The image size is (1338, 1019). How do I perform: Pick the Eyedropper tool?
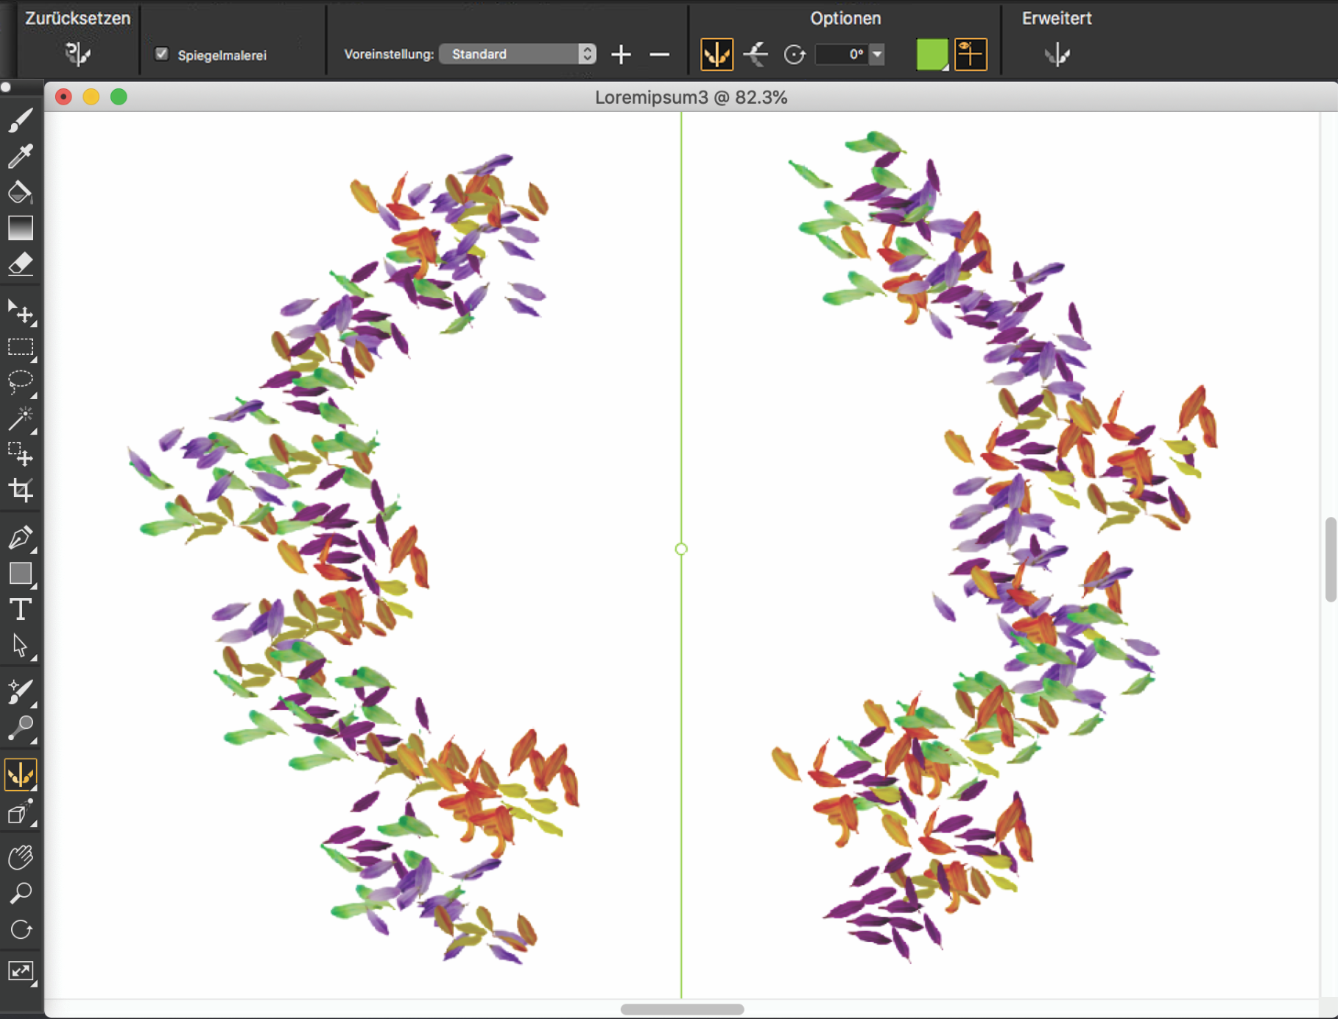[20, 156]
